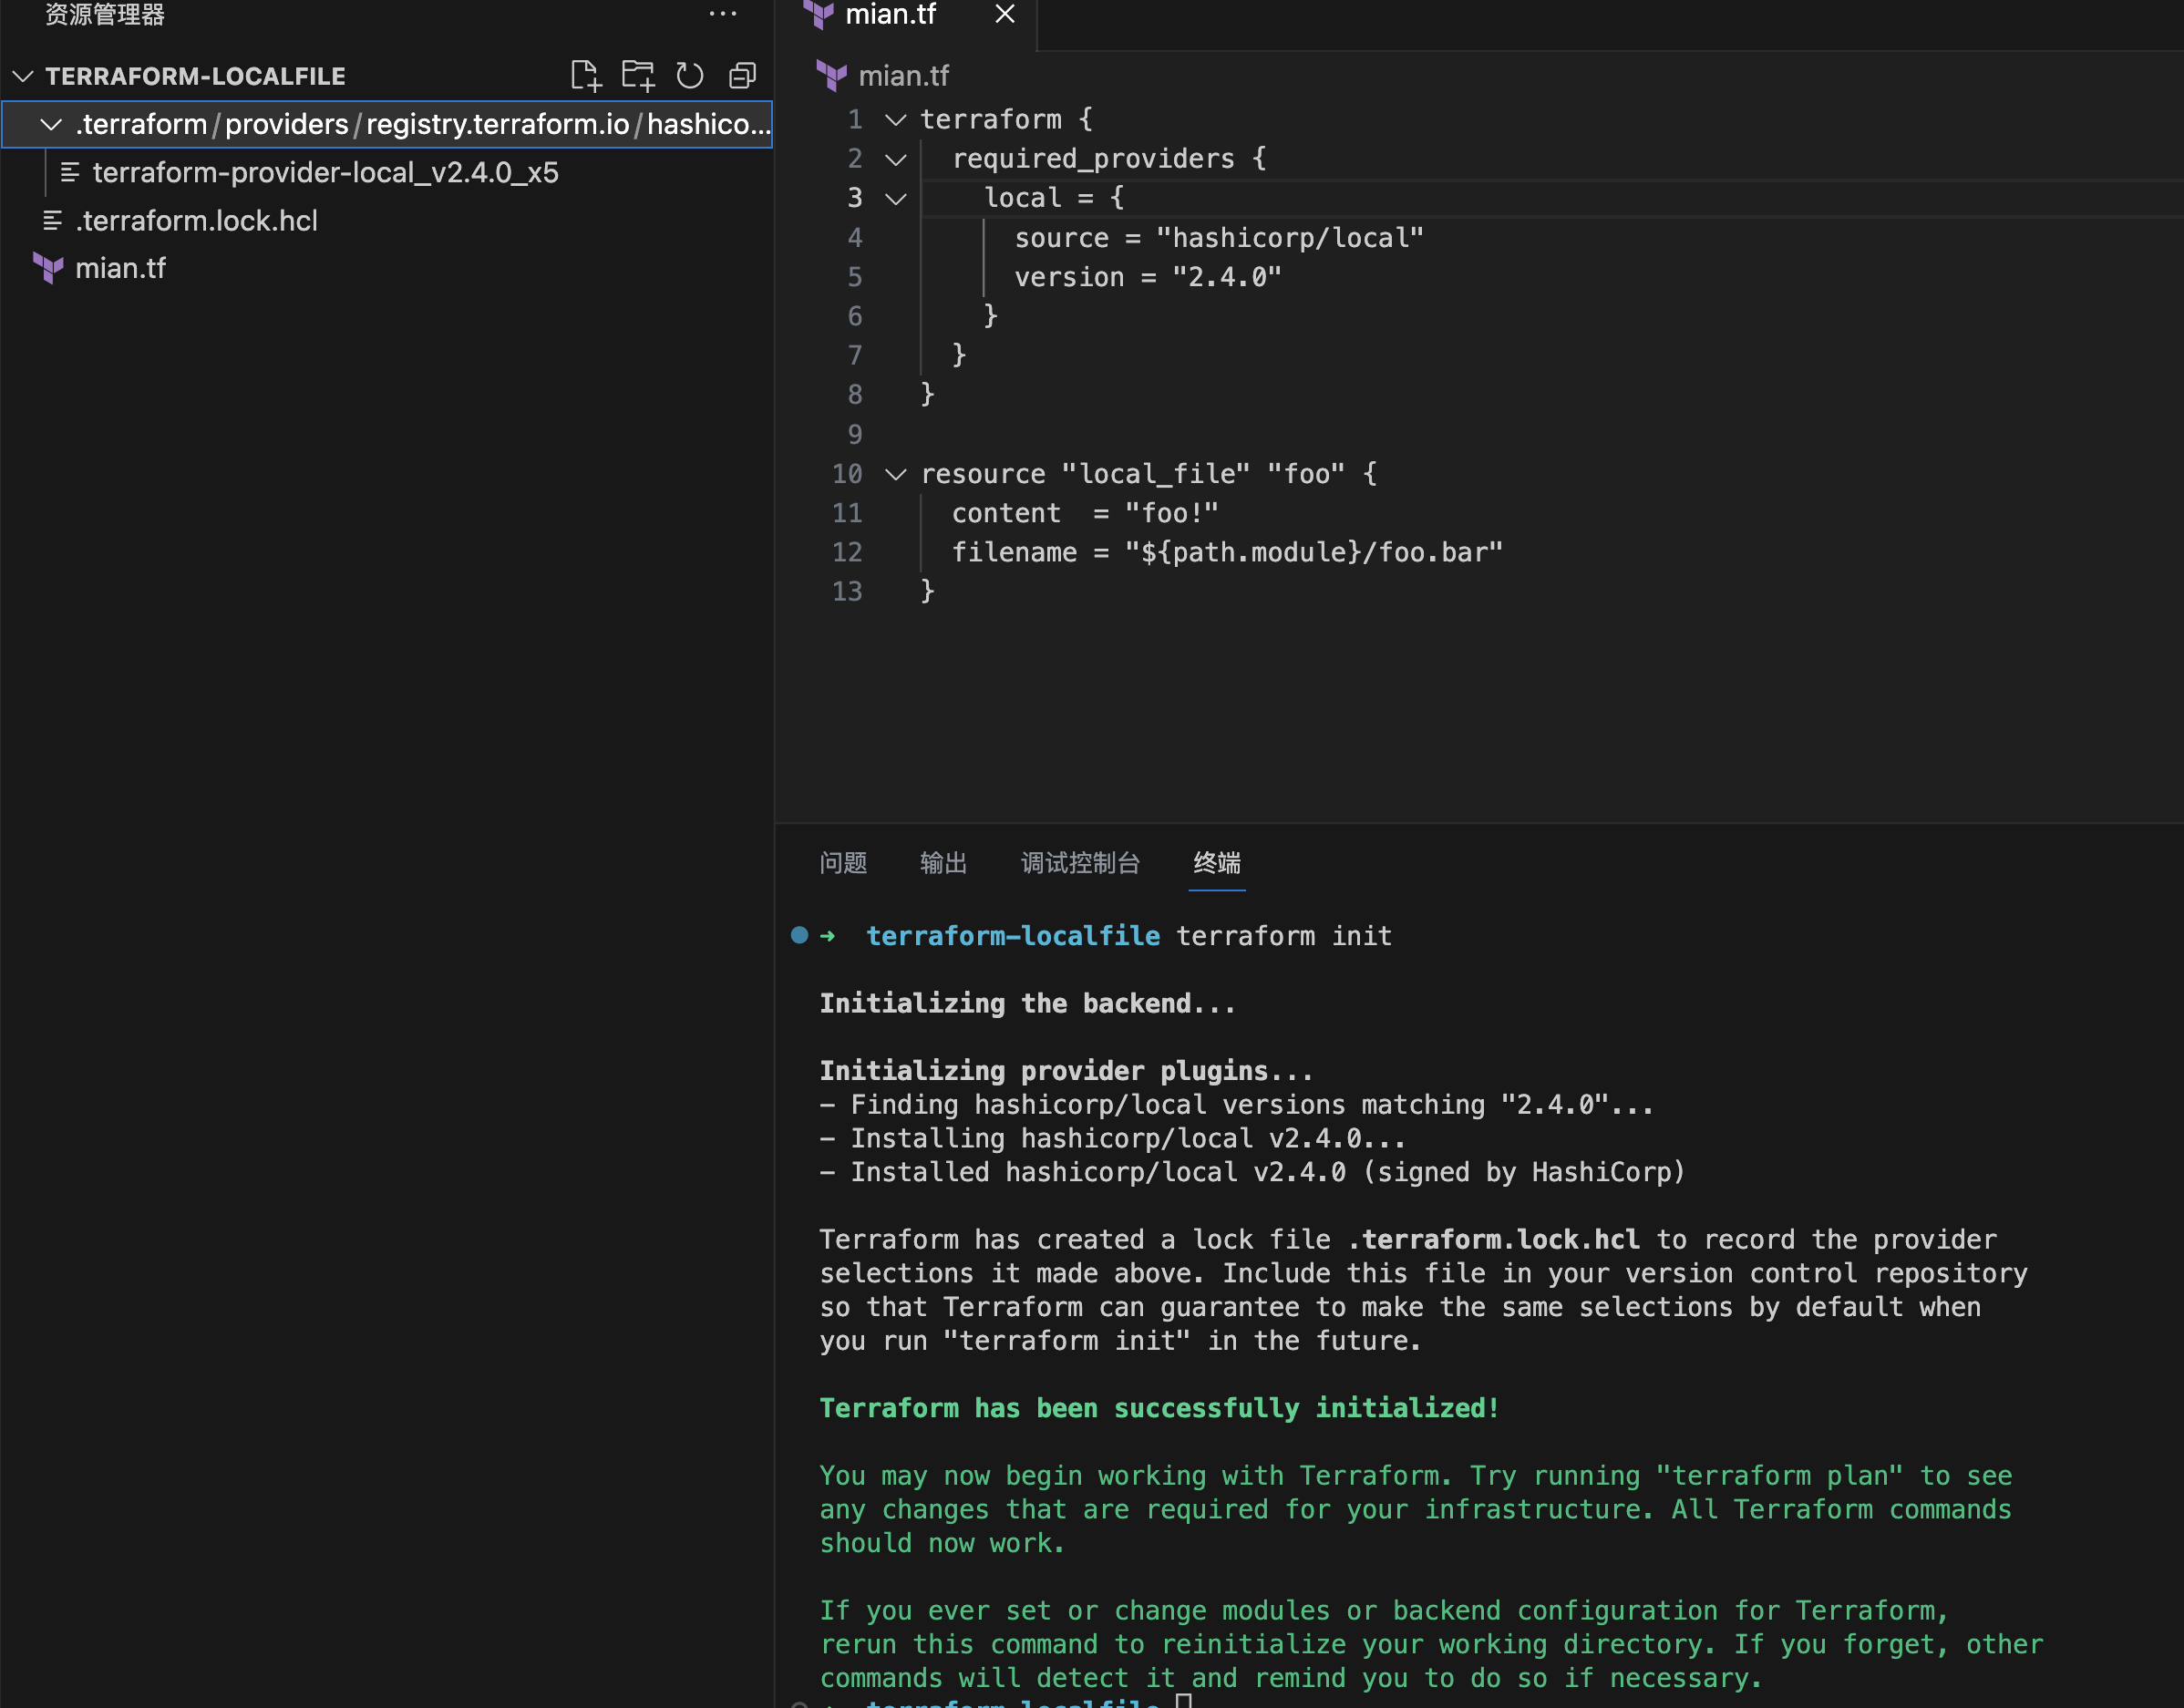Open the 调试控制台 debug console tab

(1080, 862)
